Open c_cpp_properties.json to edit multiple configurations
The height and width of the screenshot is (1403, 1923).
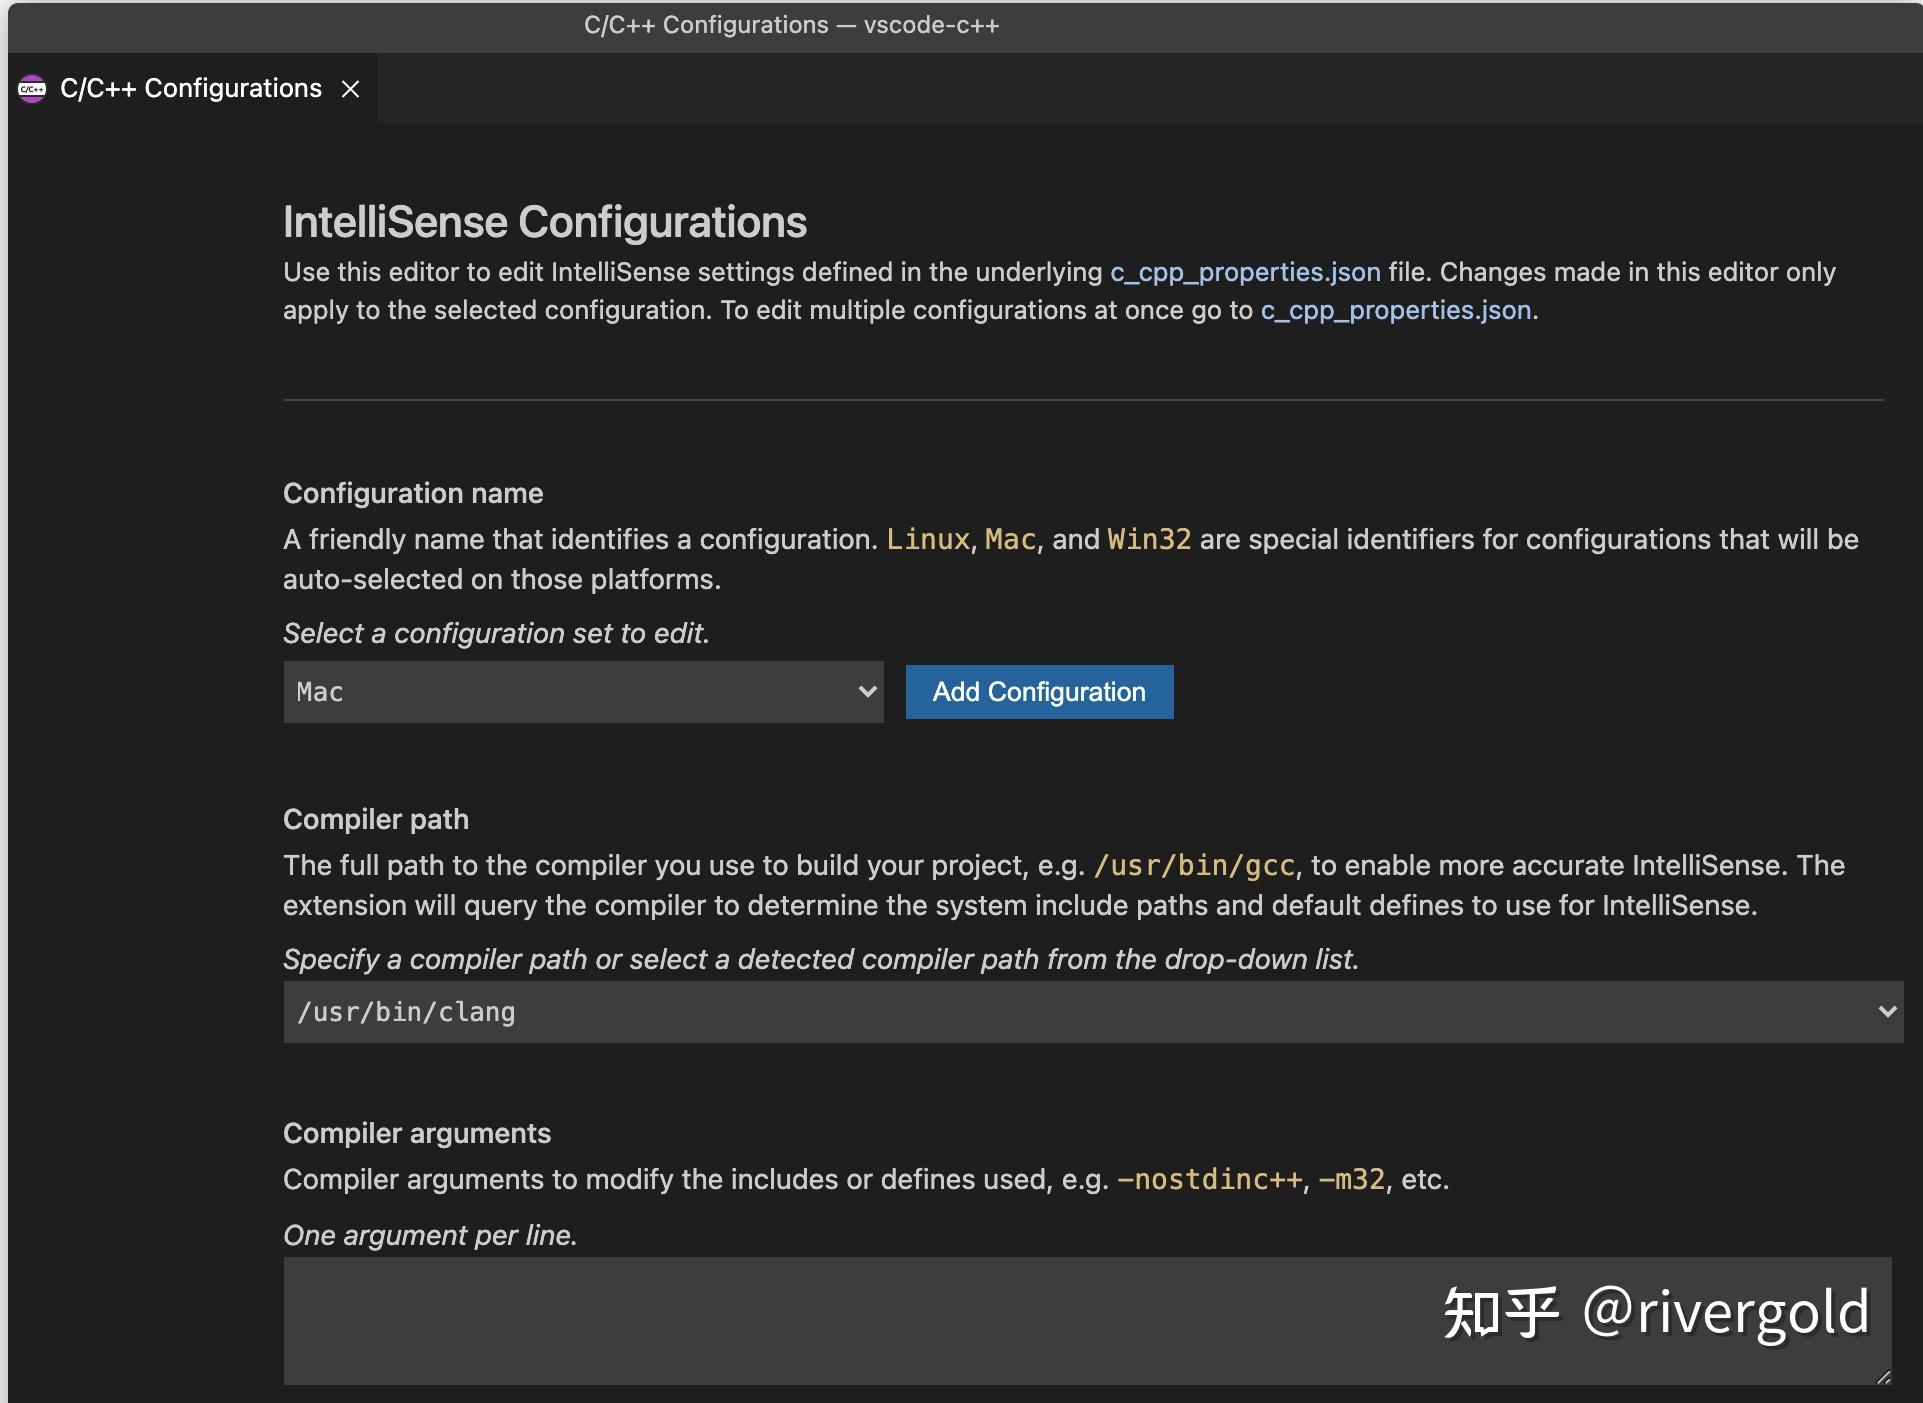point(1394,310)
